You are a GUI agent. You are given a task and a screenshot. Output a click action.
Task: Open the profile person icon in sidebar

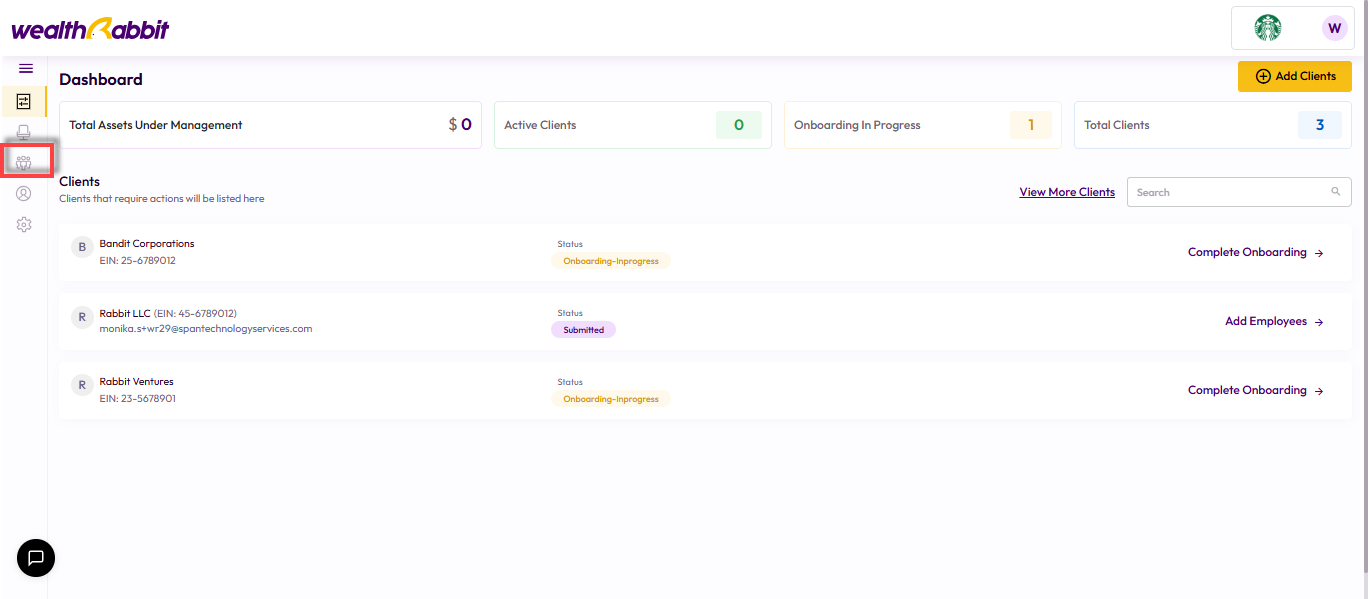(x=24, y=194)
